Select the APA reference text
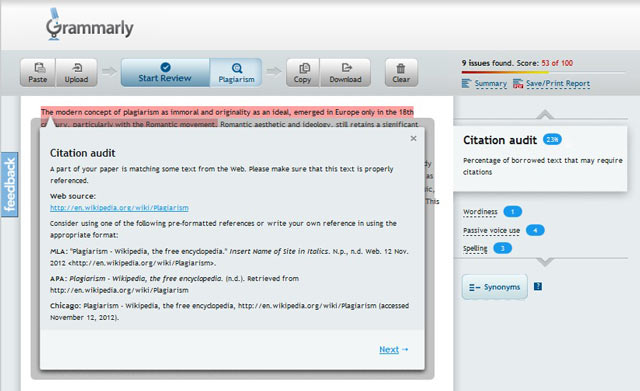This screenshot has width=640, height=391. click(174, 284)
